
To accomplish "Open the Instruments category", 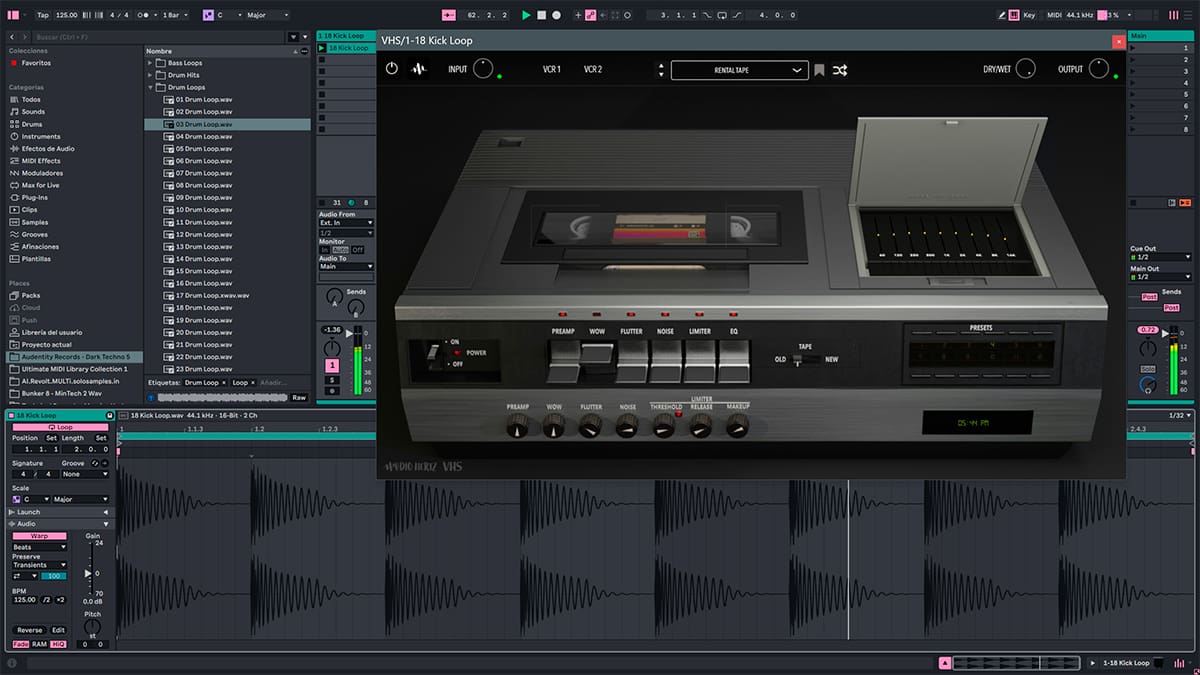I will pyautogui.click(x=41, y=136).
